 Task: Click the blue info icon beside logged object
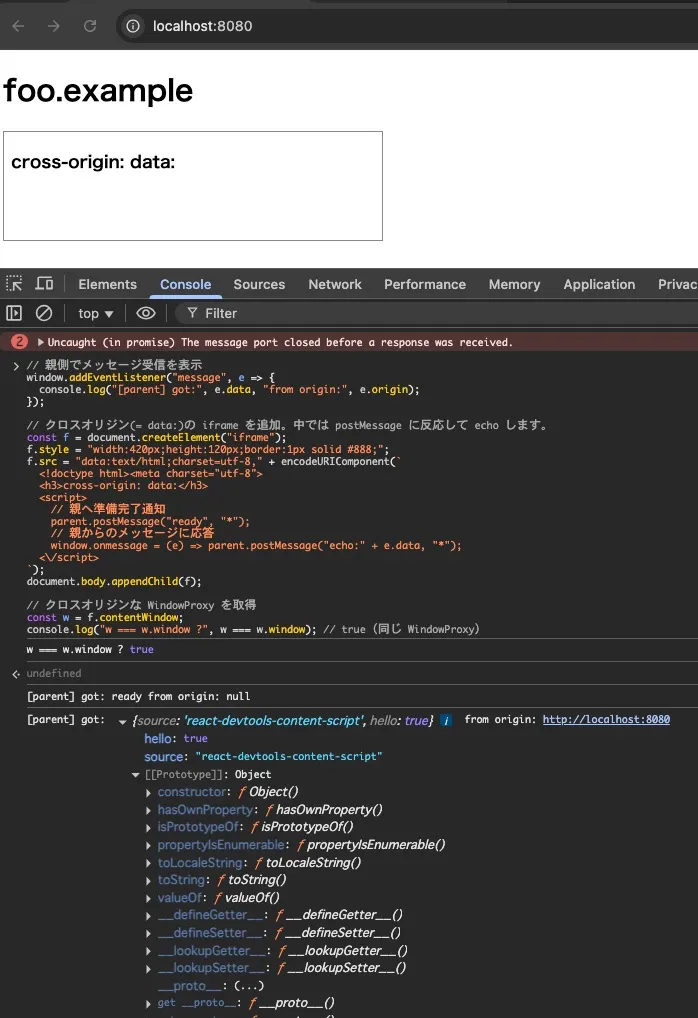pyautogui.click(x=446, y=720)
